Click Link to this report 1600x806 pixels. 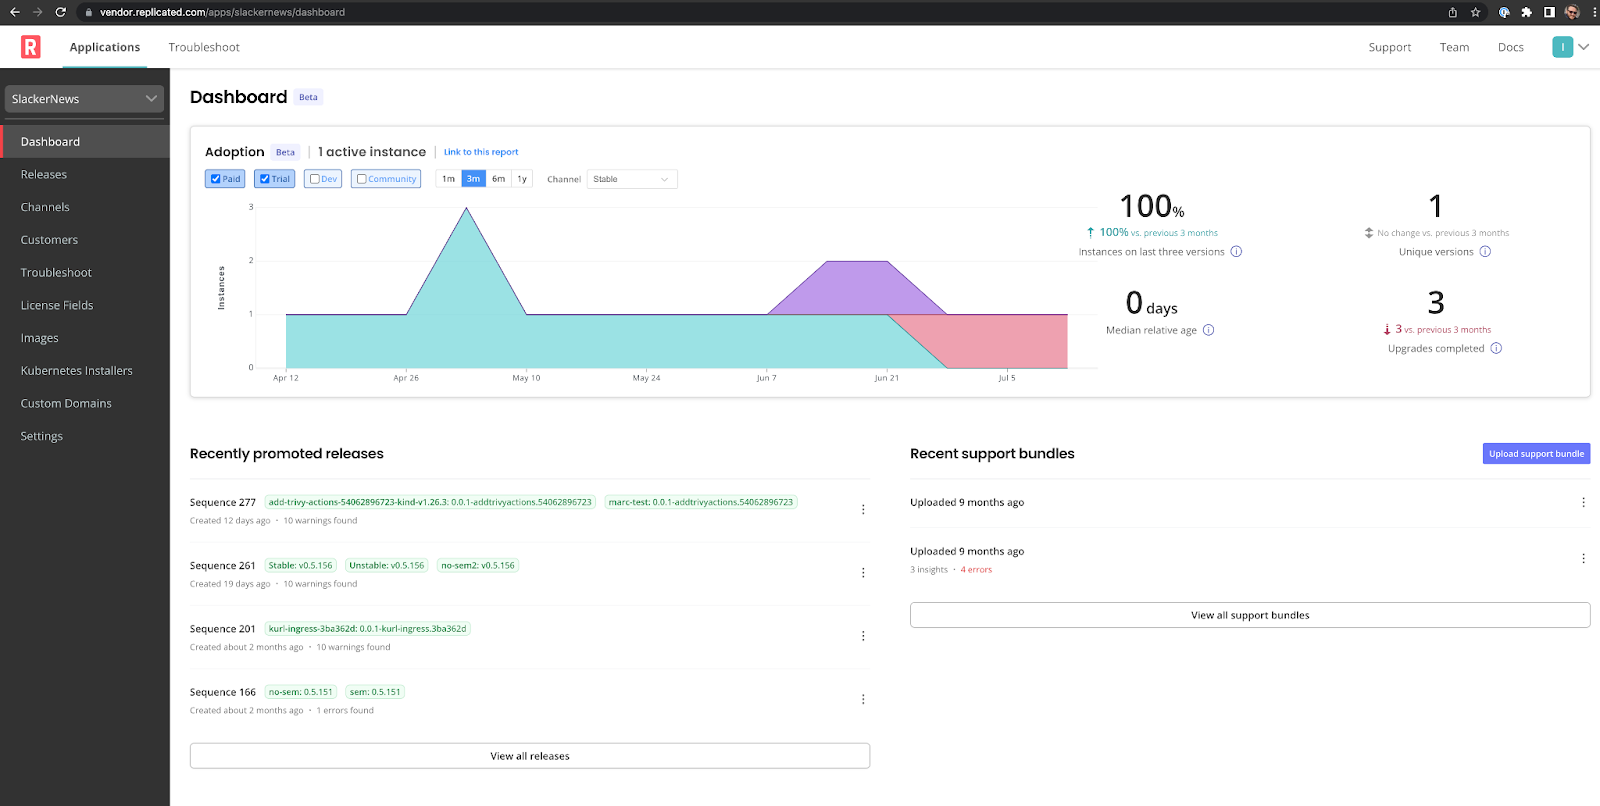click(x=481, y=152)
